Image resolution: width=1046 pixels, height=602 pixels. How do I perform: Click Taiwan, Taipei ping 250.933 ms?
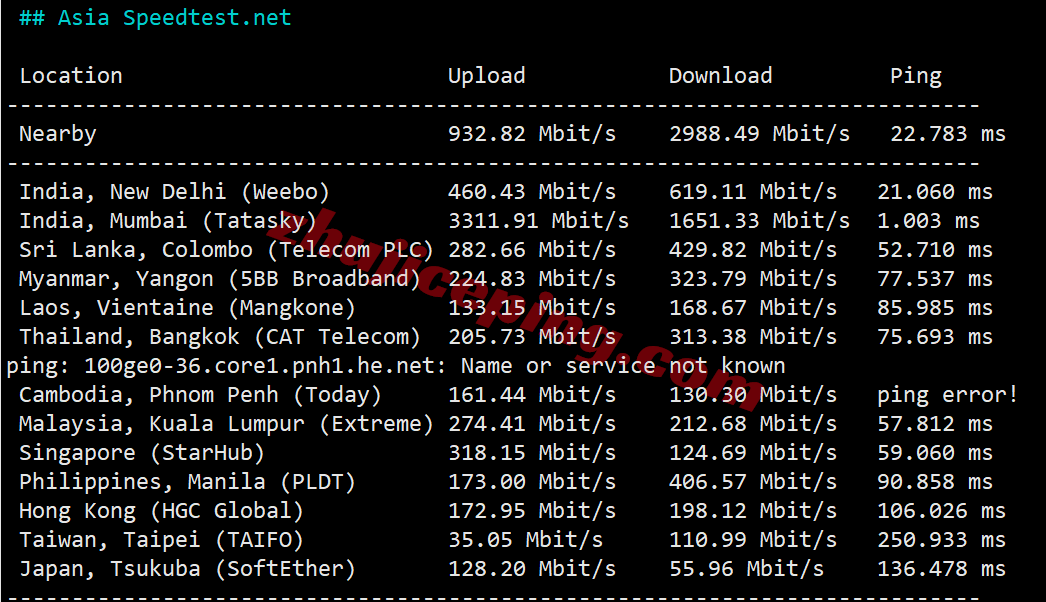point(941,540)
